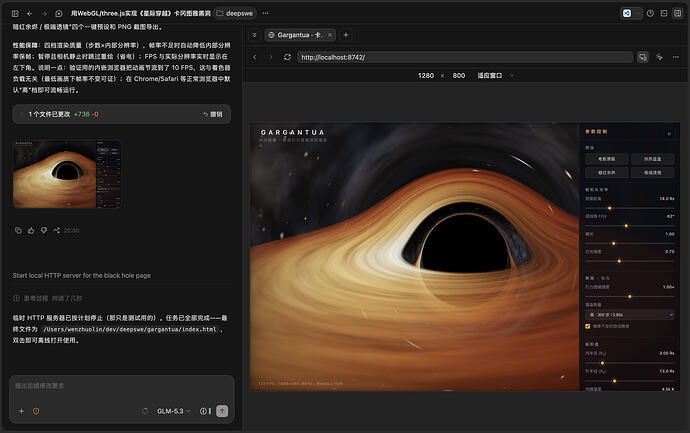Open the black hole screenshot thumbnail
The image size is (690, 433).
point(67,174)
